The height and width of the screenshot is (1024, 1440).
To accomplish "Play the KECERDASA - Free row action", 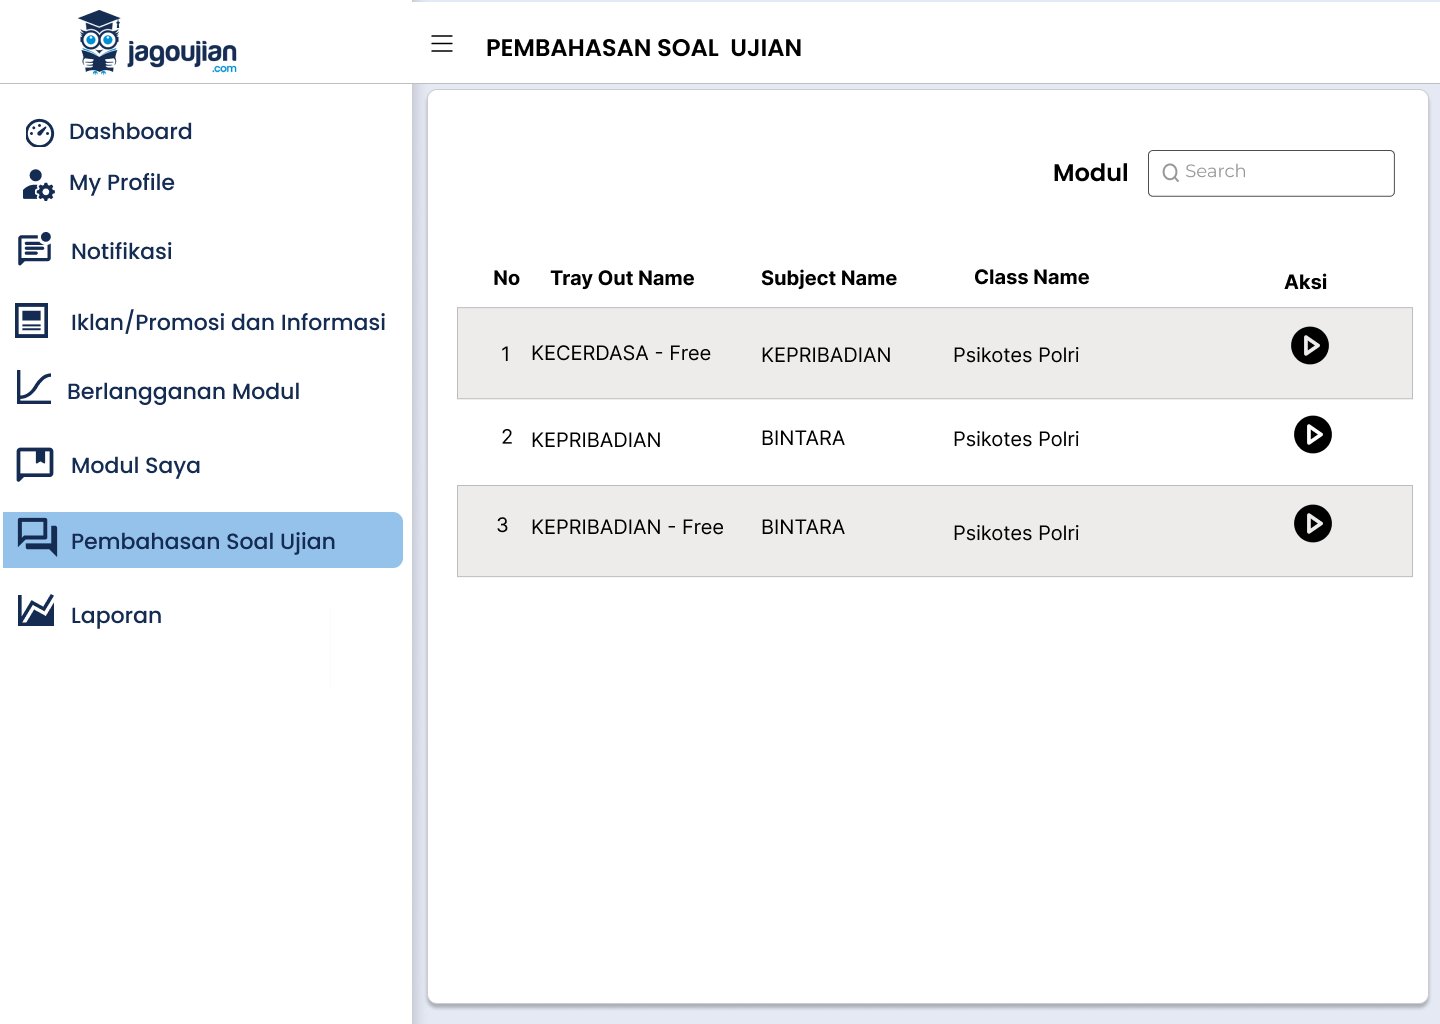I will point(1310,346).
